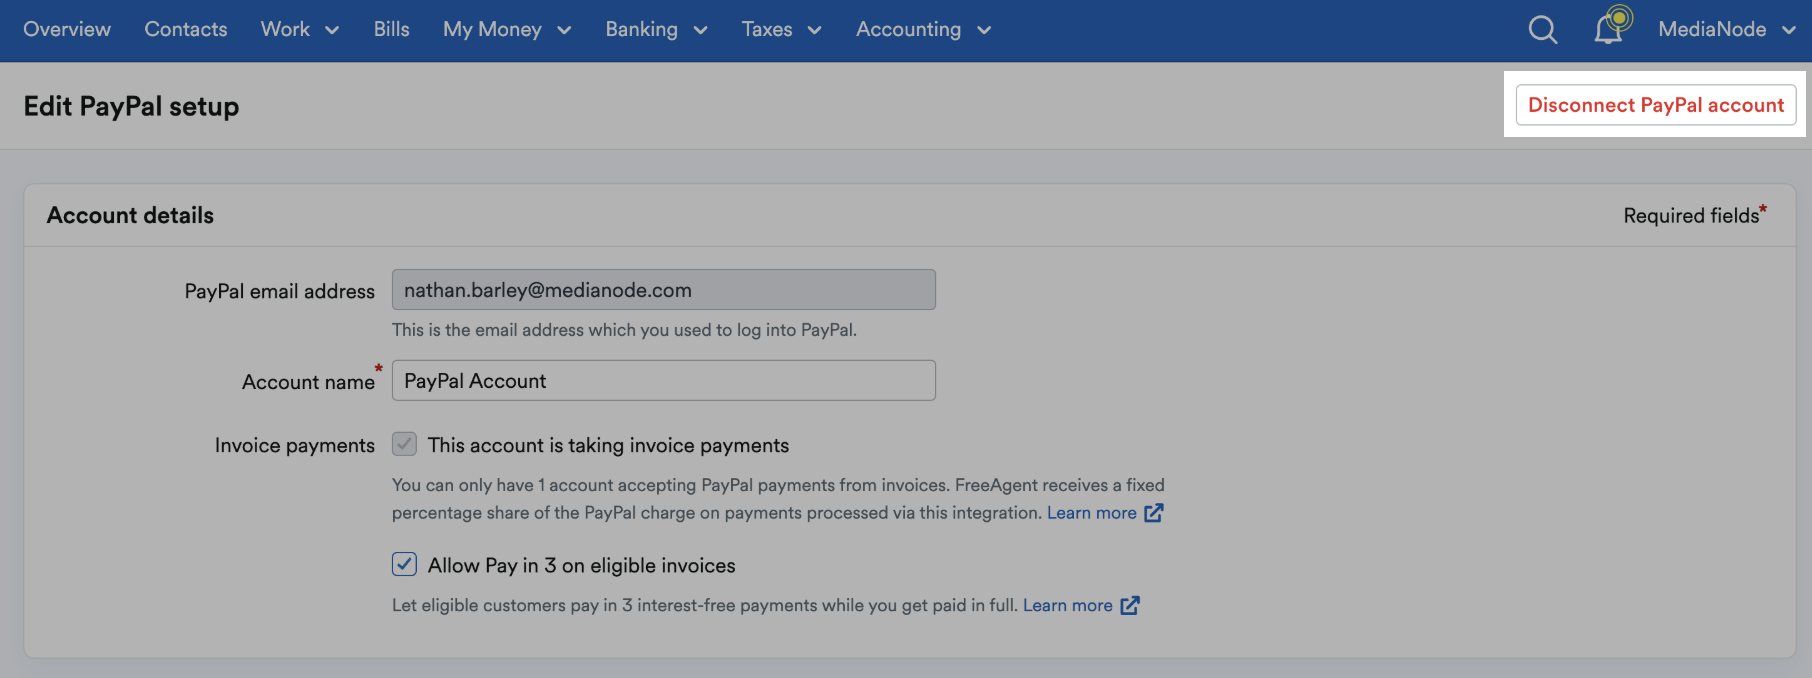
Task: Open the Contacts section
Action: pyautogui.click(x=186, y=30)
